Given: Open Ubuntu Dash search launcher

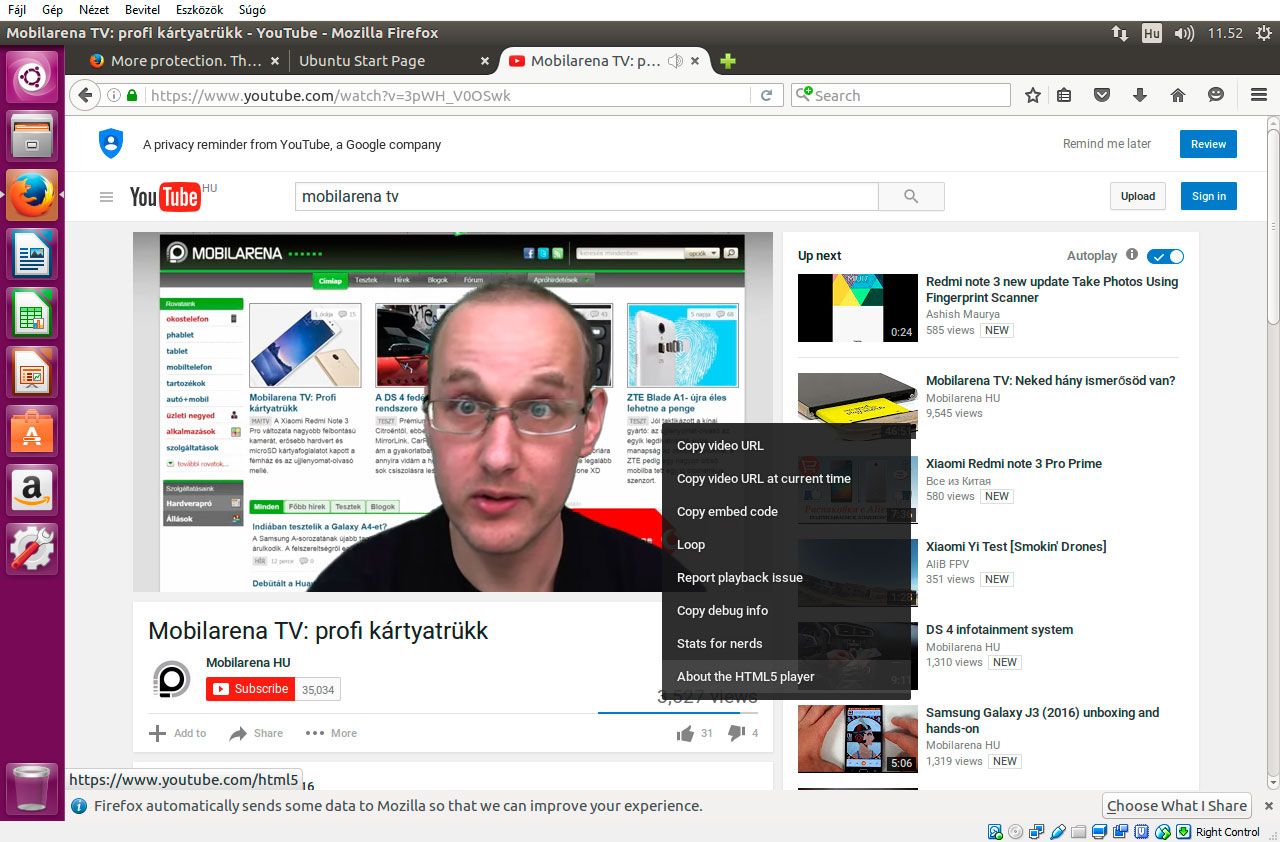Looking at the screenshot, I should click(x=32, y=76).
